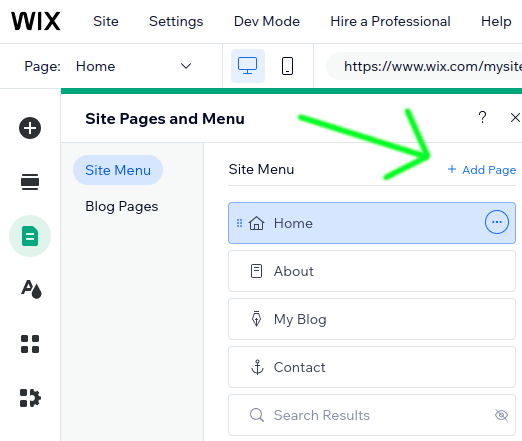Click the Wix logo

(x=36, y=21)
